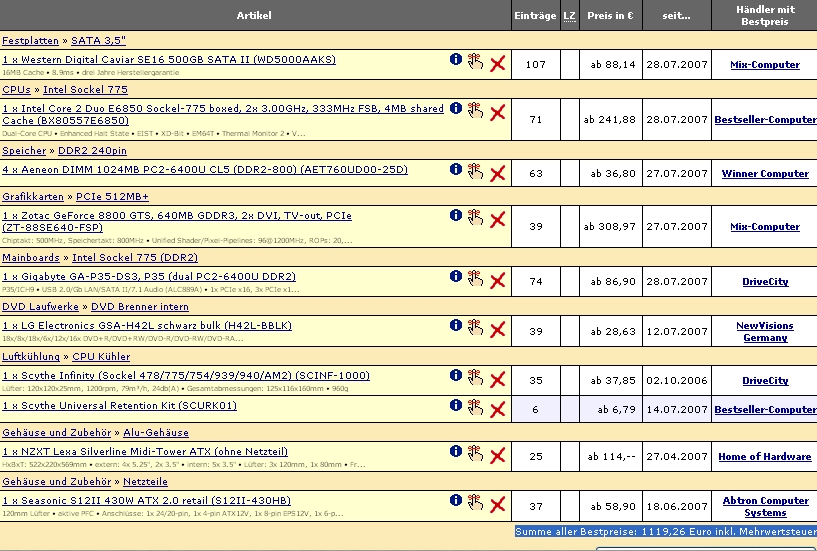
Task: Open the Grafikkarten category link
Action: point(33,197)
